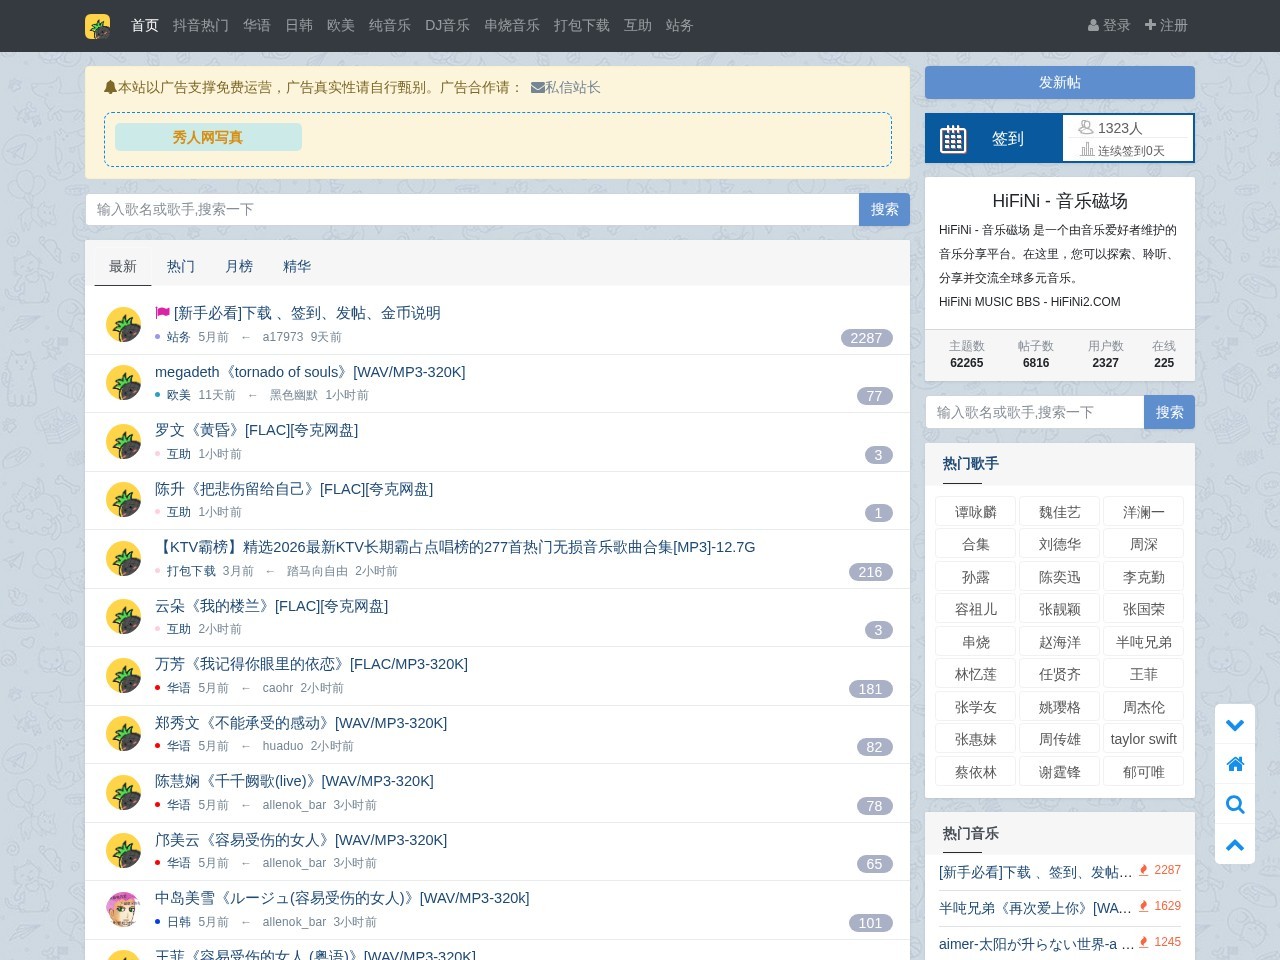Select hot singer tag 谭咏麟
Screen dimensions: 1280x960
pos(976,512)
